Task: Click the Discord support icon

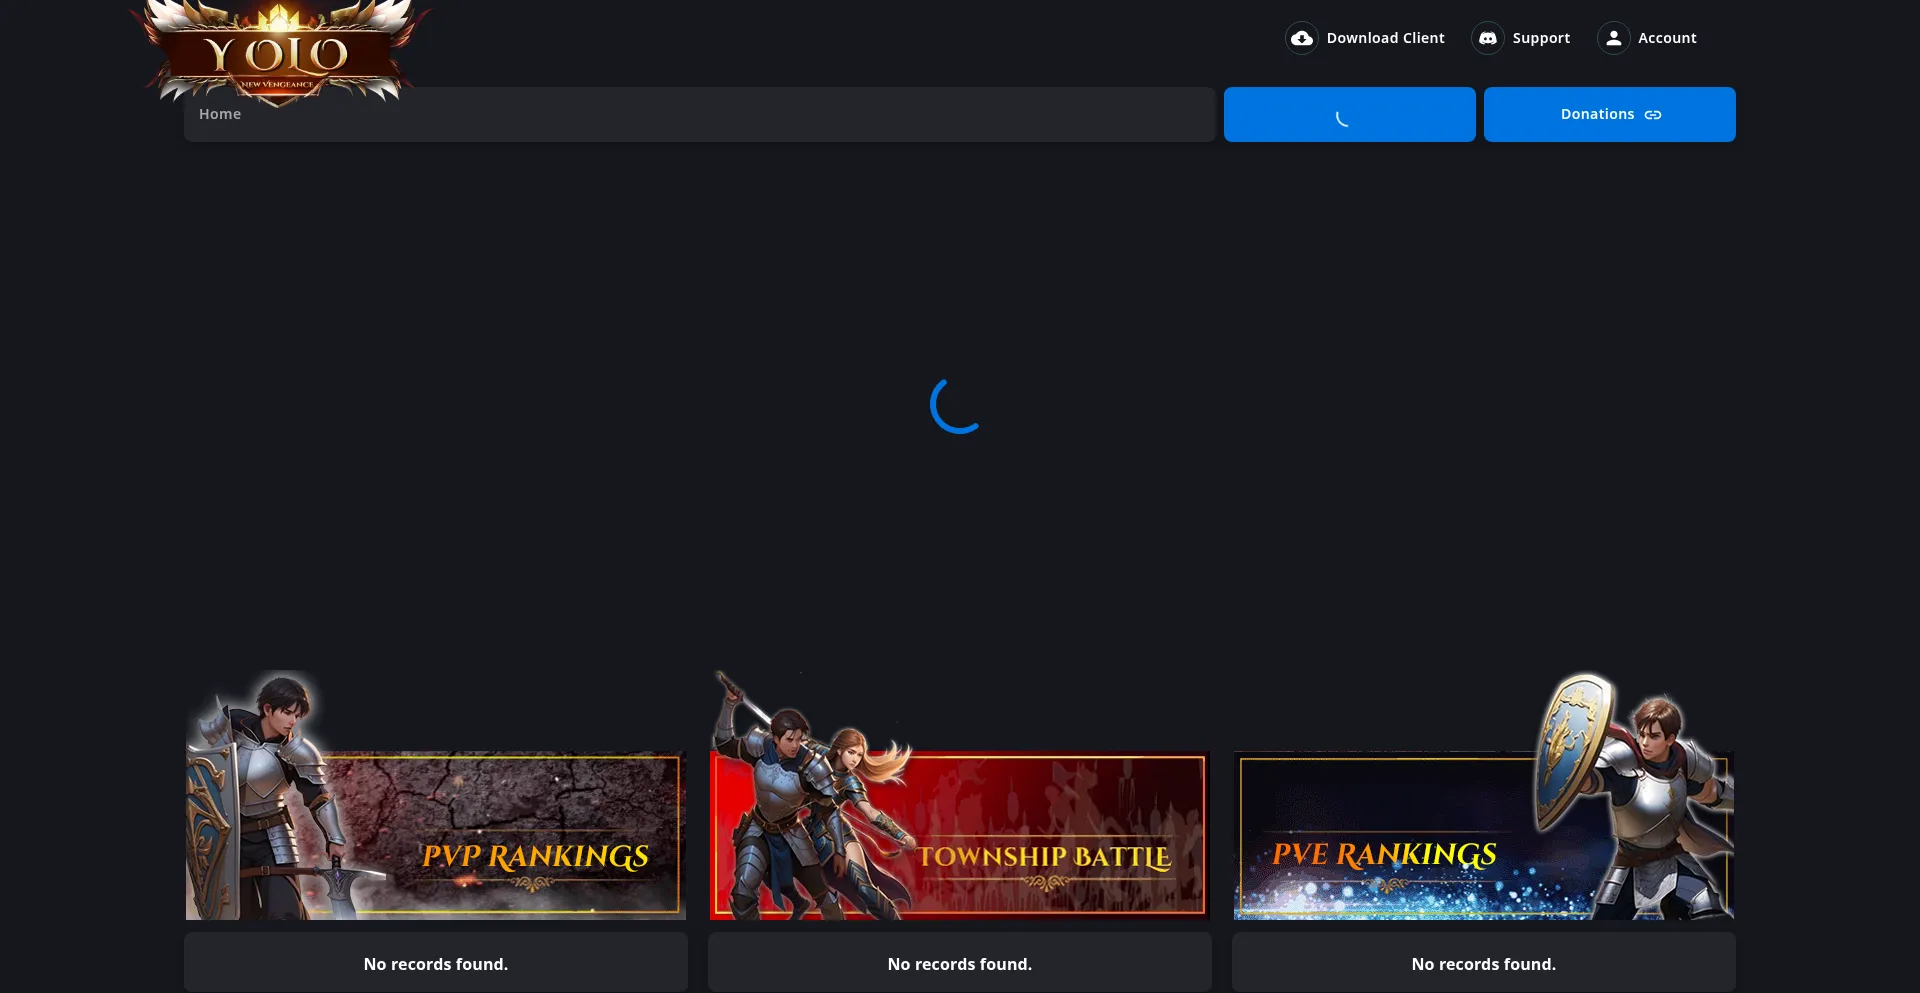Action: tap(1487, 38)
